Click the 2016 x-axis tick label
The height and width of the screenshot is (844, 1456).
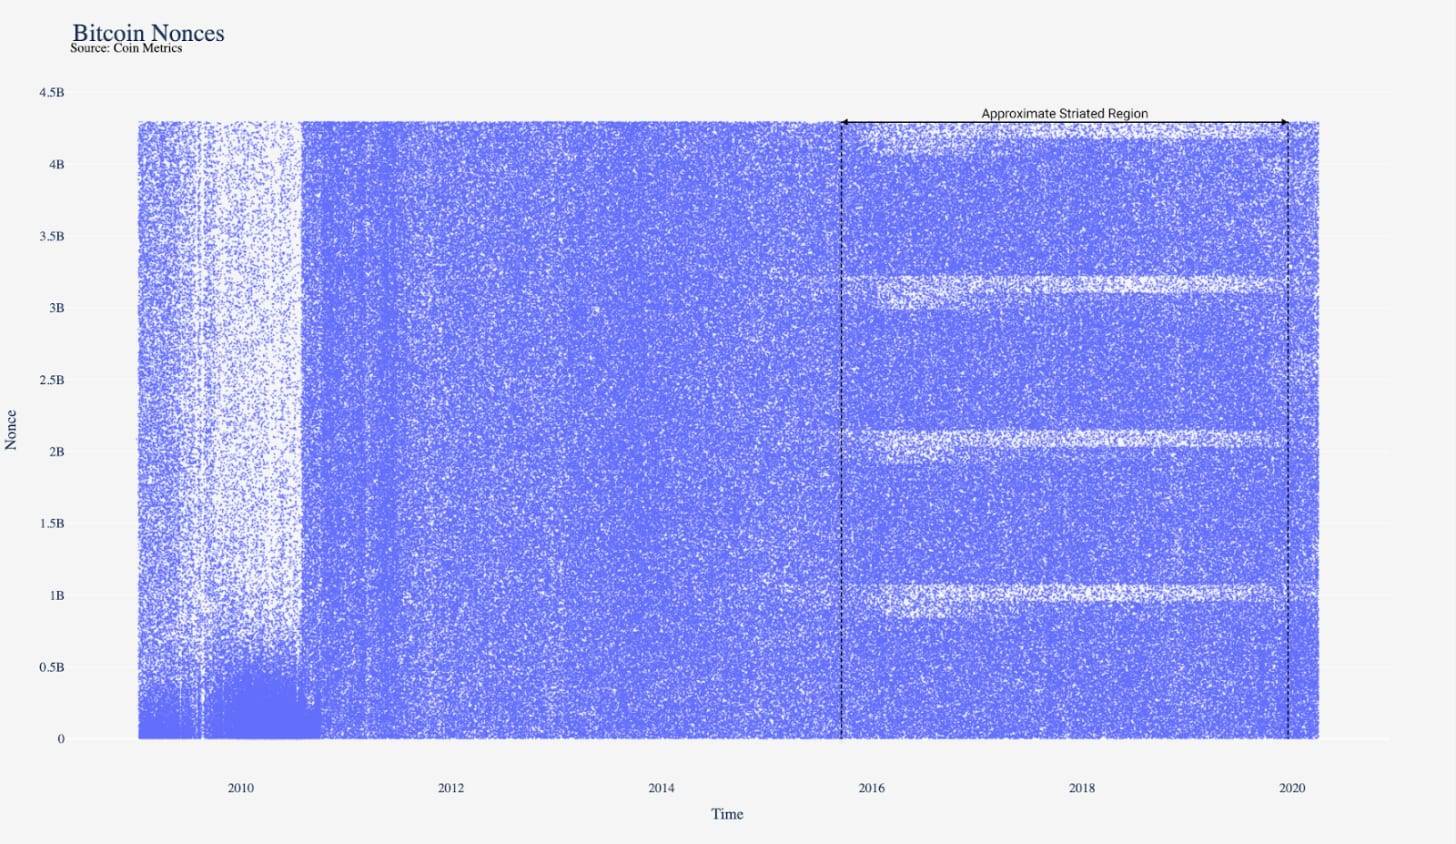click(x=871, y=788)
